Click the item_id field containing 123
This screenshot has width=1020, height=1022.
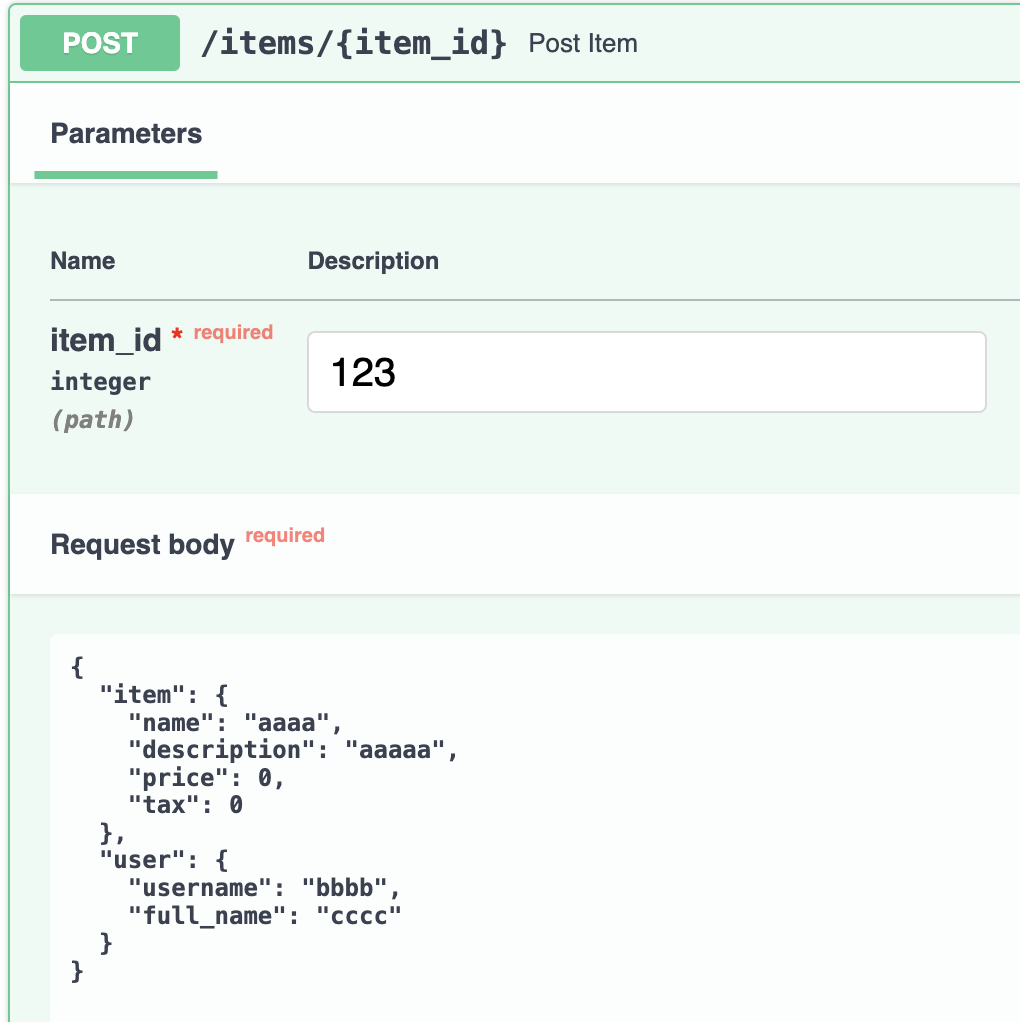point(646,372)
